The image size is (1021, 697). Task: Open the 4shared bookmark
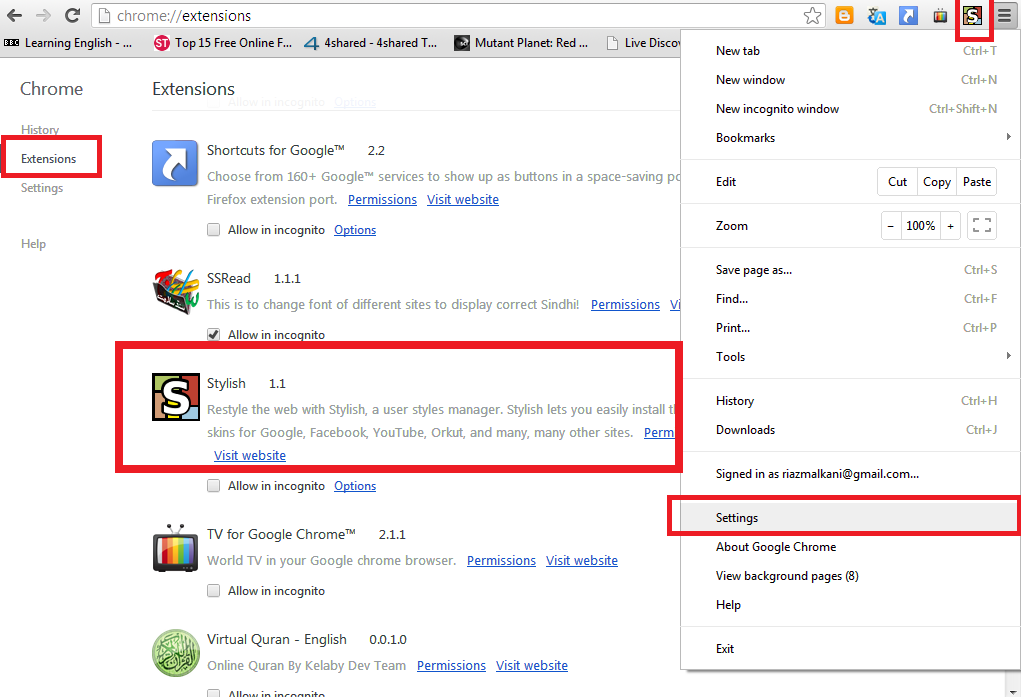pyautogui.click(x=371, y=43)
